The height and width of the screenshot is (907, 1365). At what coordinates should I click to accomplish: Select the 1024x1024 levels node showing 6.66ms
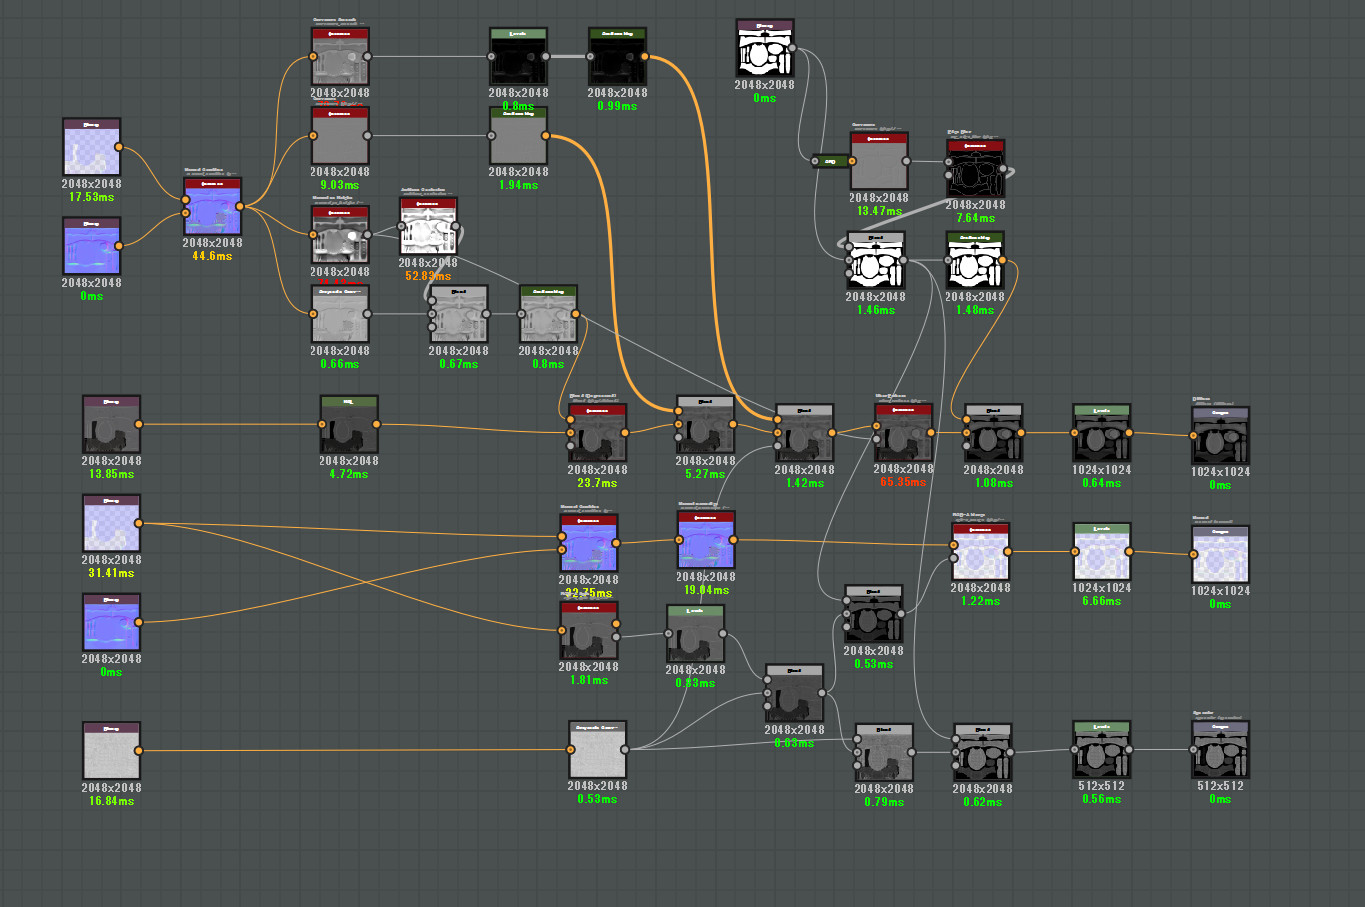pyautogui.click(x=1101, y=552)
